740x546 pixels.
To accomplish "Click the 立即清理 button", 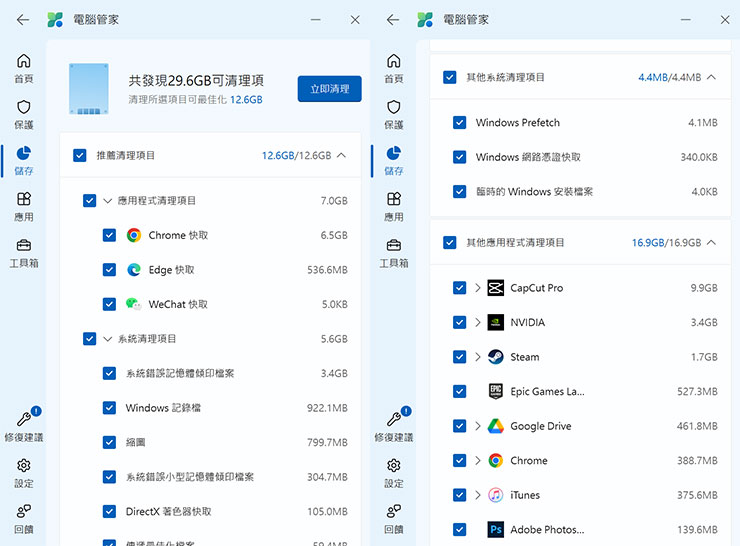I will pos(329,89).
